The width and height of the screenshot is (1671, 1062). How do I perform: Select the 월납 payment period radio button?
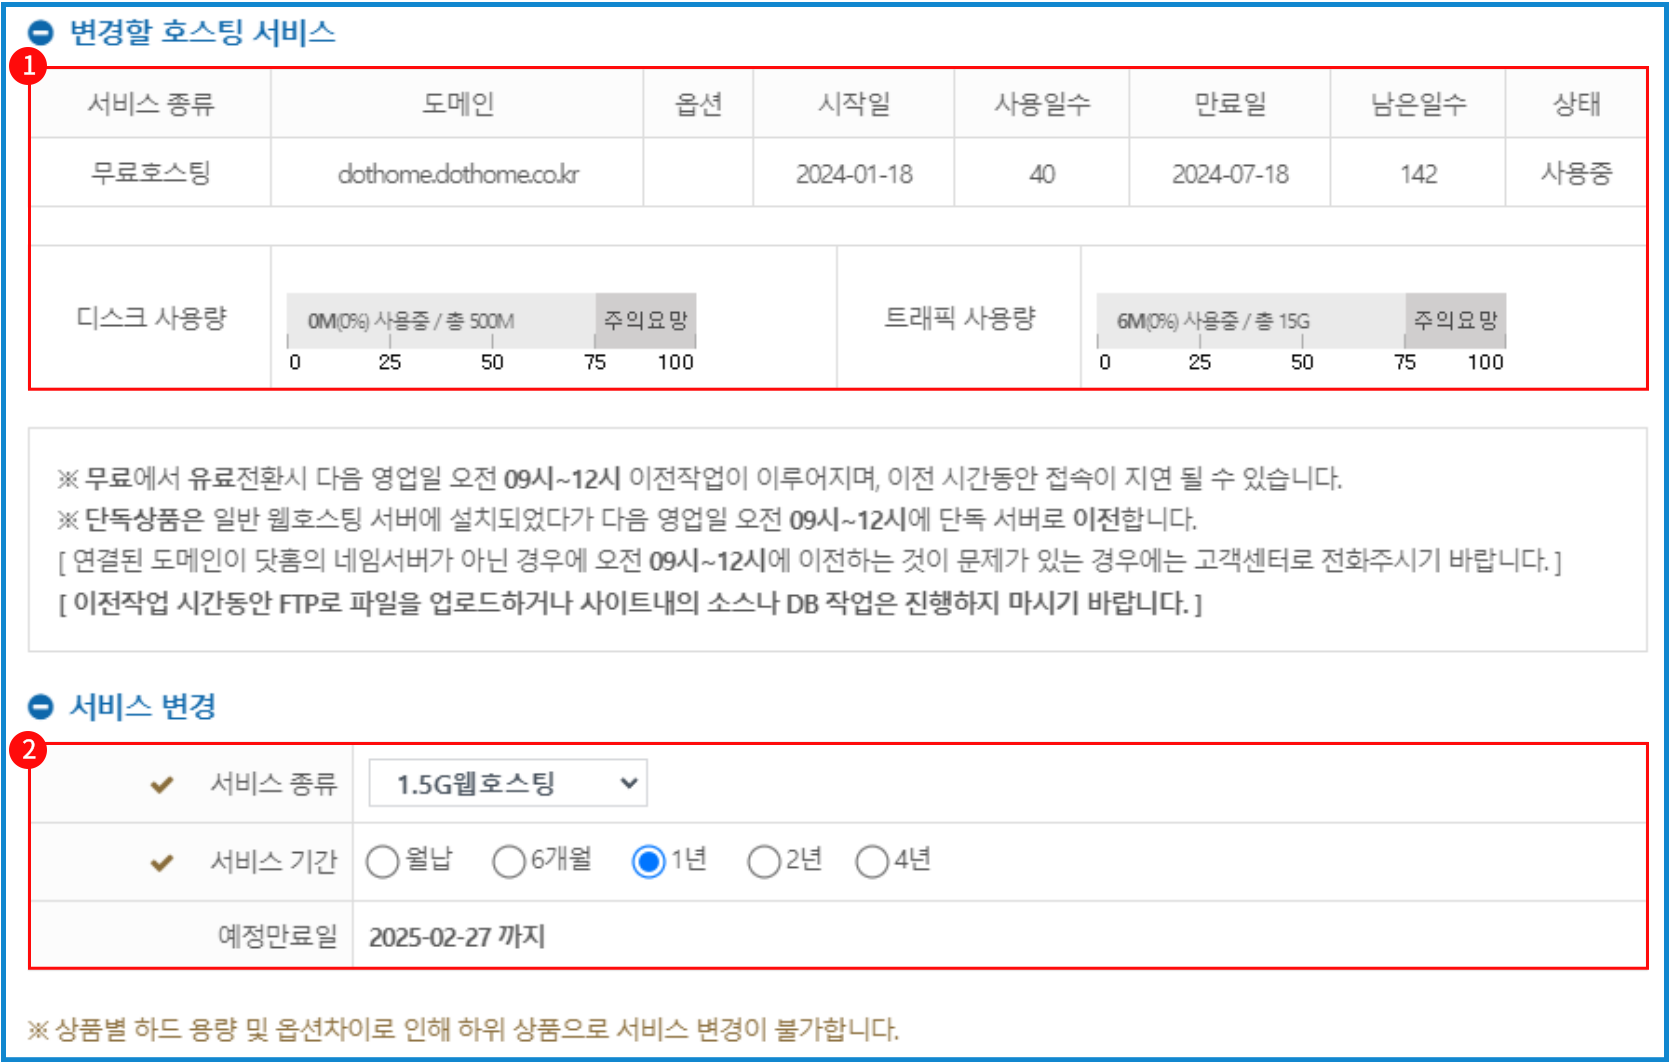(x=382, y=861)
